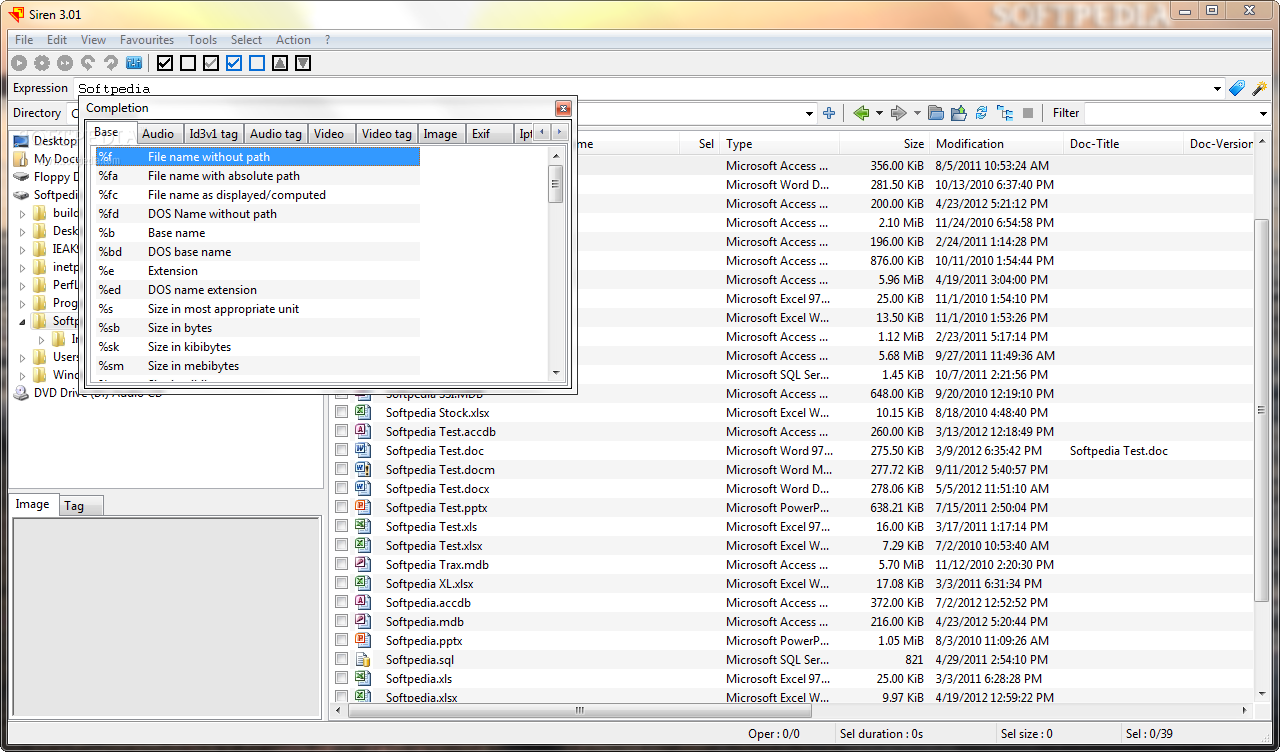This screenshot has height=752, width=1280.
Task: Open the Expression history dropdown arrow
Action: pyautogui.click(x=1217, y=89)
